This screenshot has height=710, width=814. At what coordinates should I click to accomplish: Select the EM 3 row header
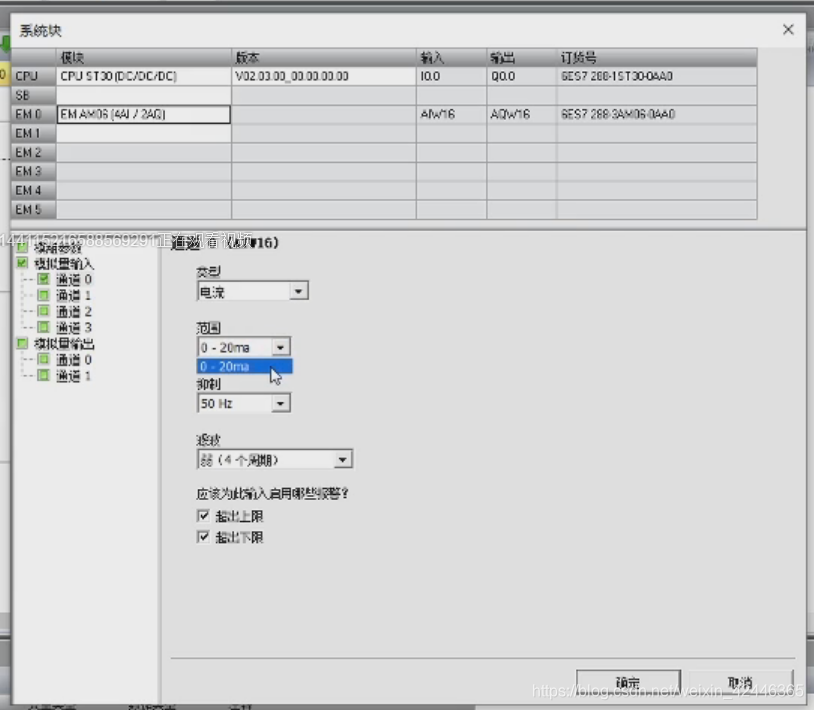click(x=34, y=171)
